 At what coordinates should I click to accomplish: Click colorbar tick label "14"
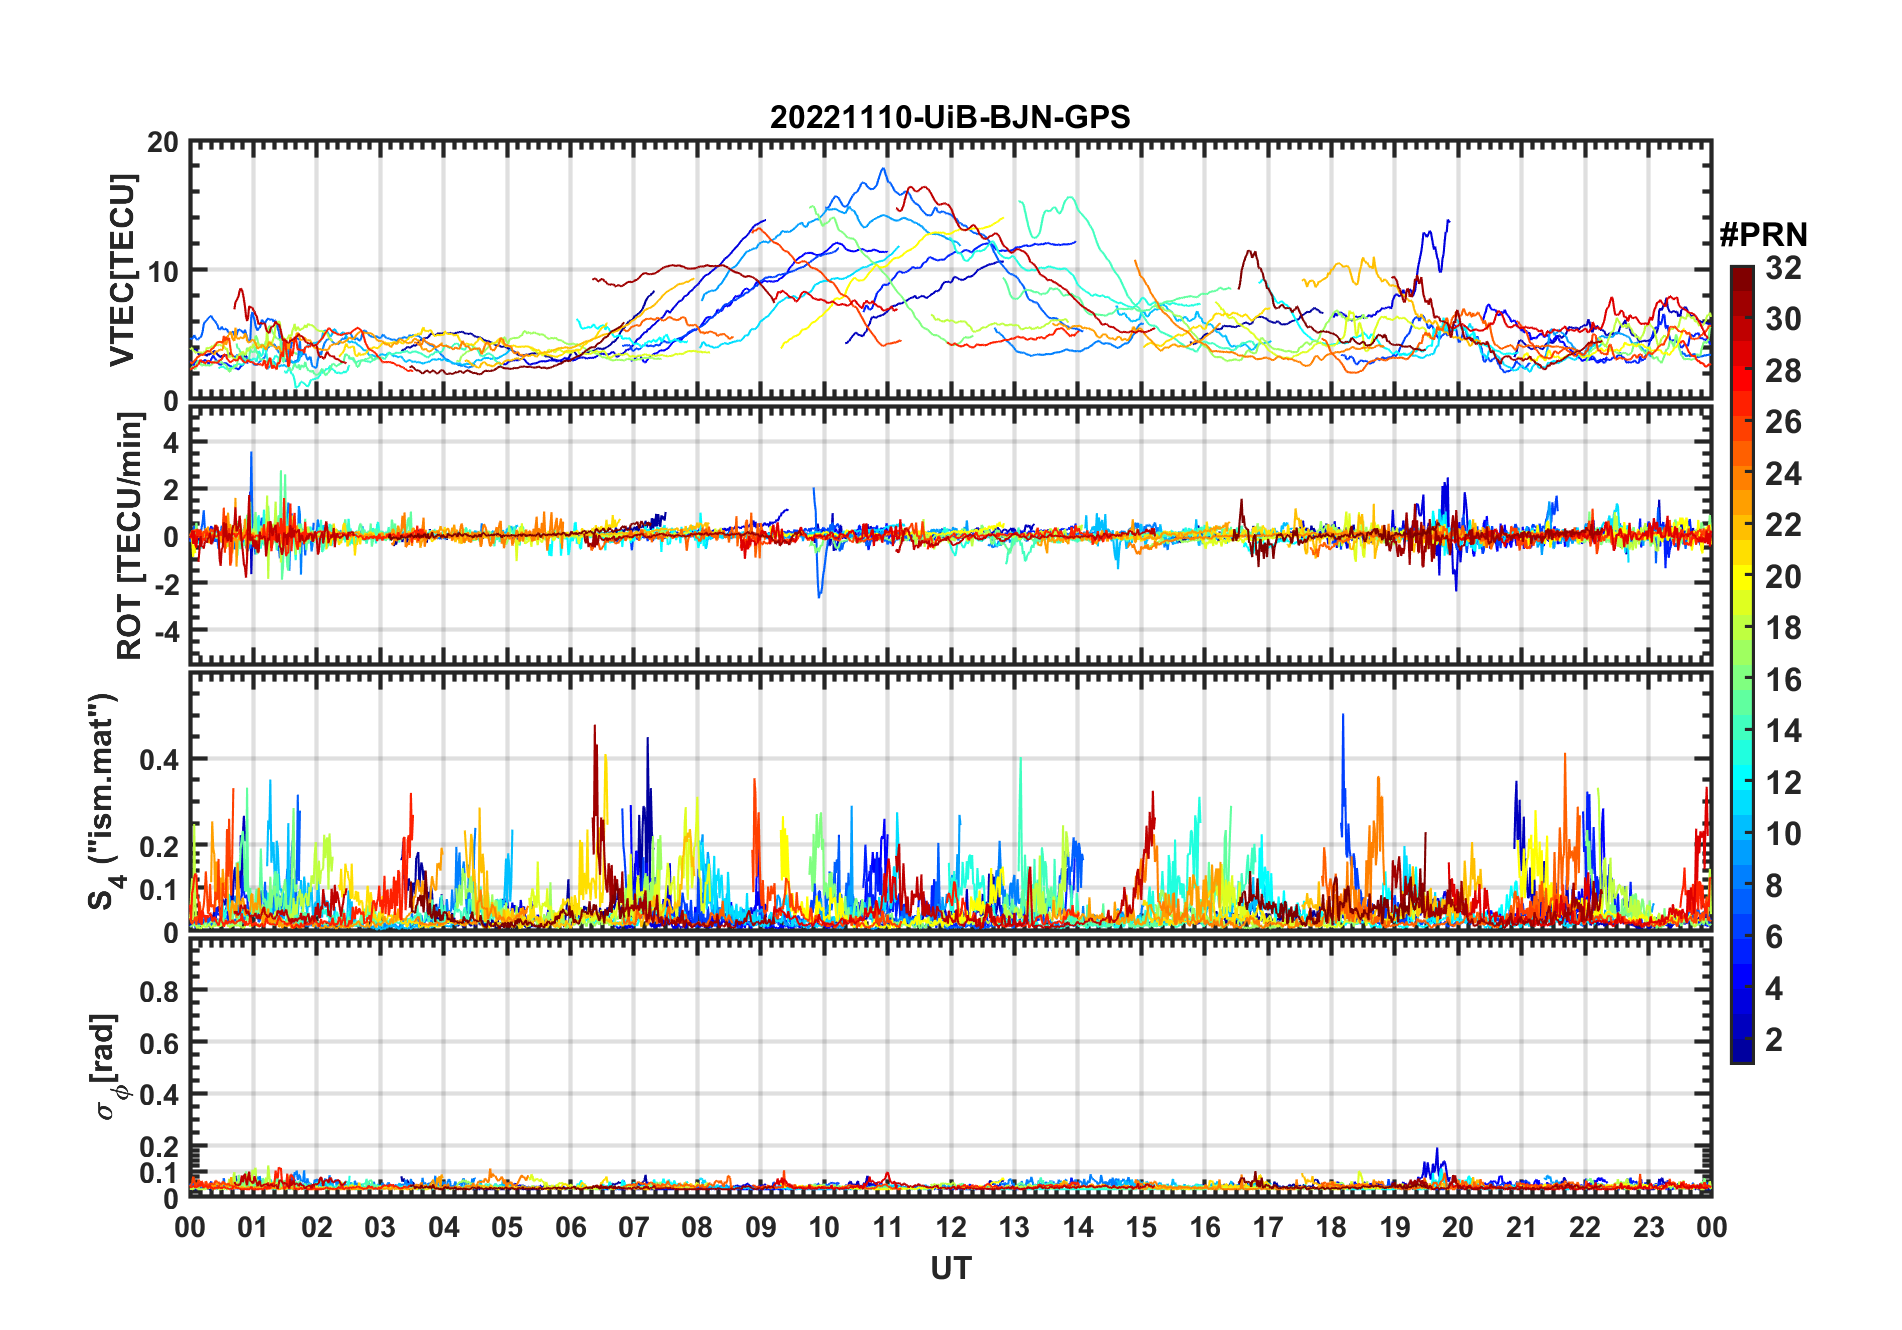1783,731
